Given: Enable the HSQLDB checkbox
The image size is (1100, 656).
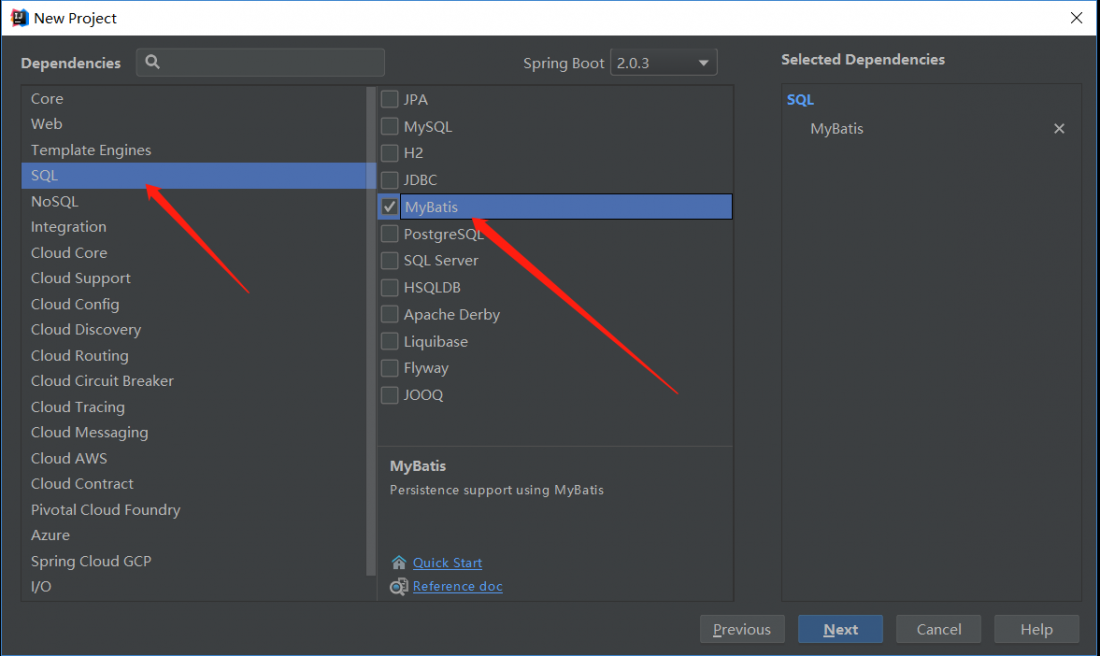Looking at the screenshot, I should click(x=389, y=288).
